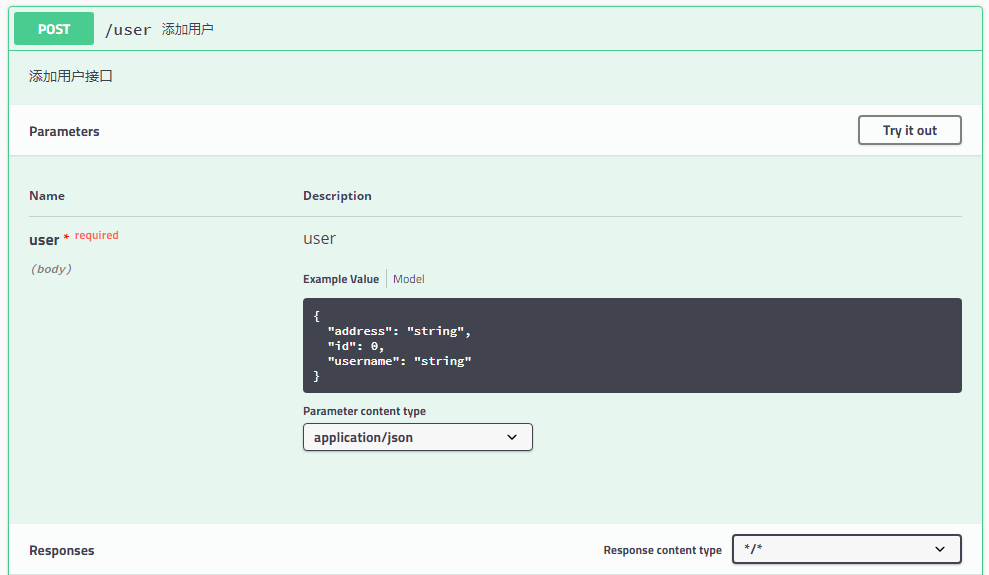
Task: Collapse the /user endpoint path
Action: [128, 30]
